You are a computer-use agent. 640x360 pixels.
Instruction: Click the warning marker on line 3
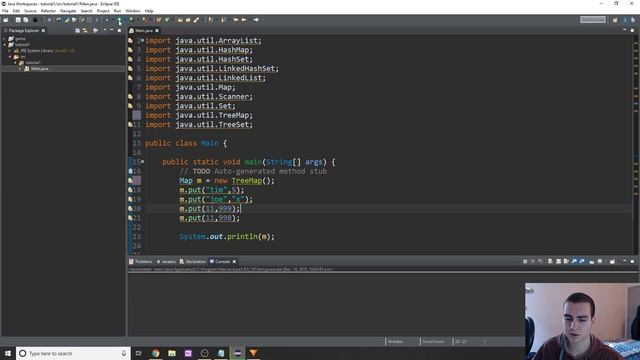coord(130,50)
